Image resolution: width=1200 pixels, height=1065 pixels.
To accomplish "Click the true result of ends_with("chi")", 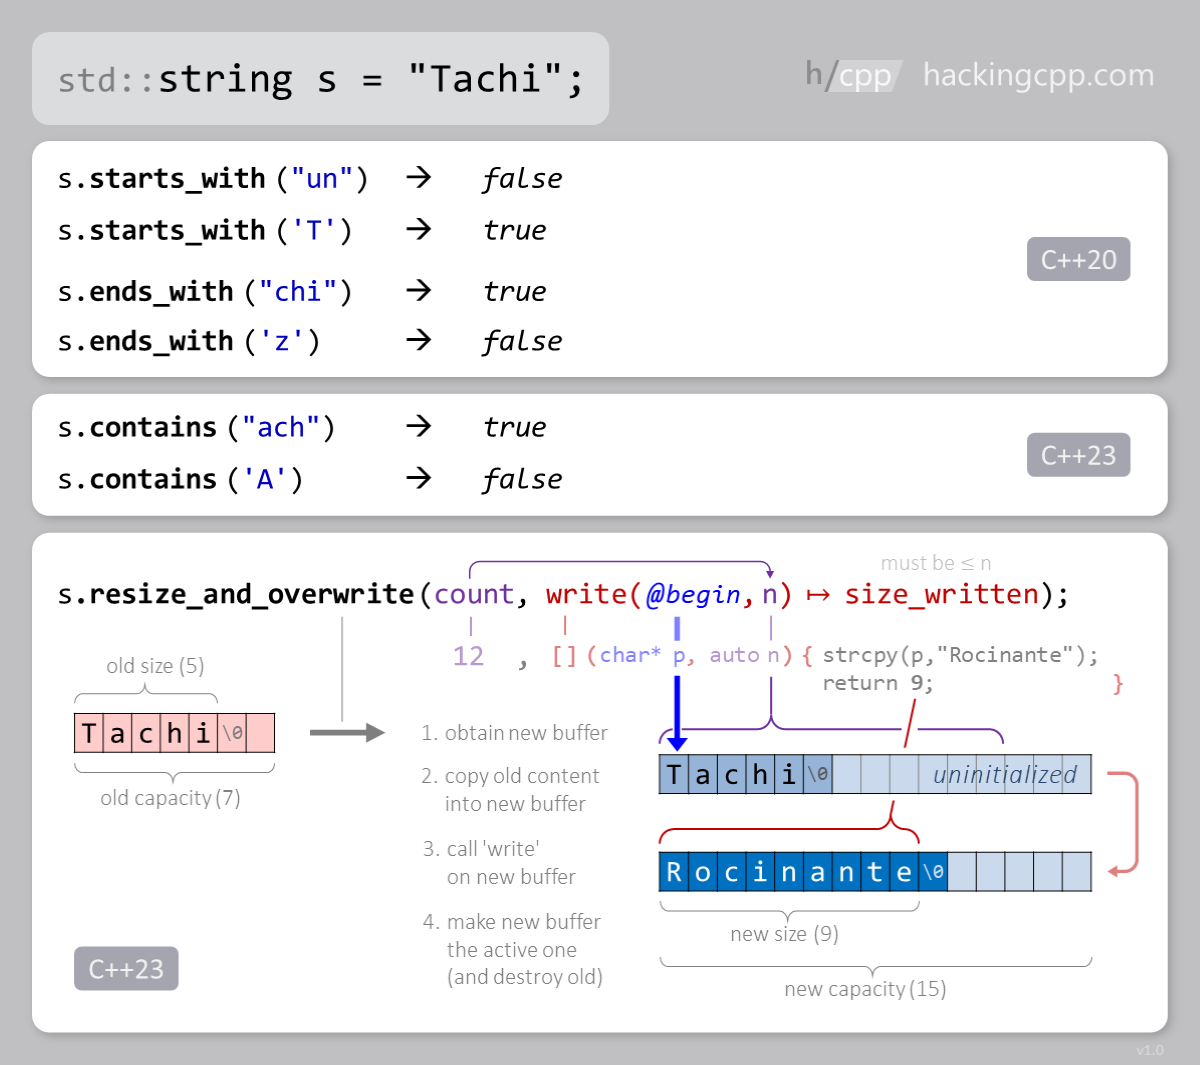I will pyautogui.click(x=515, y=291).
